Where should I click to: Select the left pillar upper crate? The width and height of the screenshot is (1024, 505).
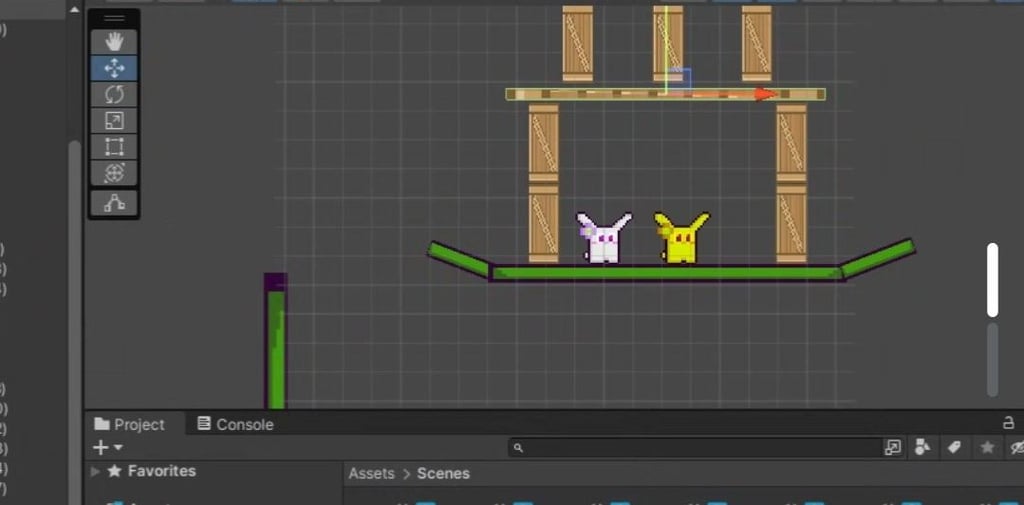[x=543, y=144]
